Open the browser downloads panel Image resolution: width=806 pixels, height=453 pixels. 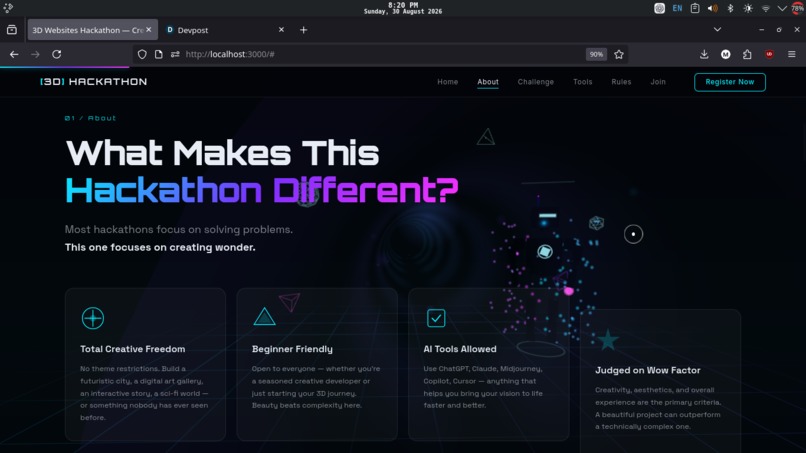coord(704,54)
